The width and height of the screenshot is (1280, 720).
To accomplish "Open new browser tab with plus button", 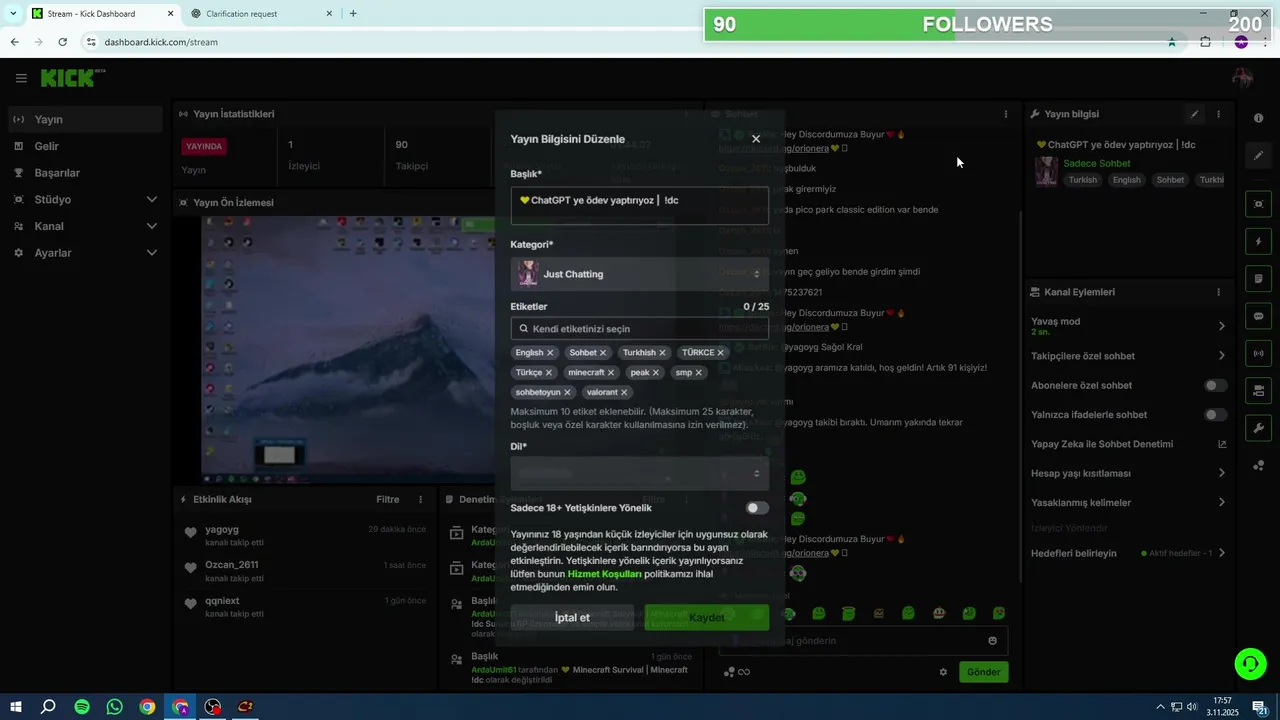I will pos(353,14).
